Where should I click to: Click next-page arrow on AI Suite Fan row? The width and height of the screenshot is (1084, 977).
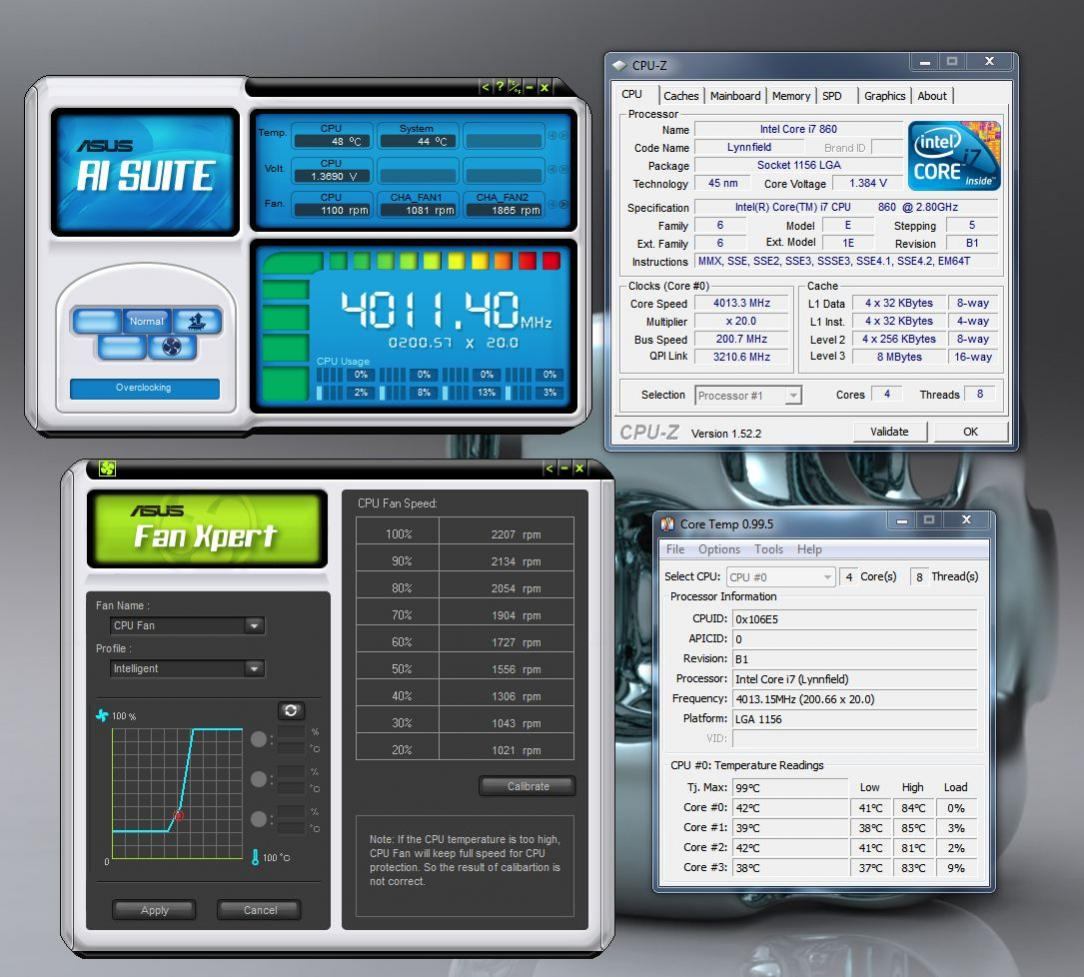point(563,204)
